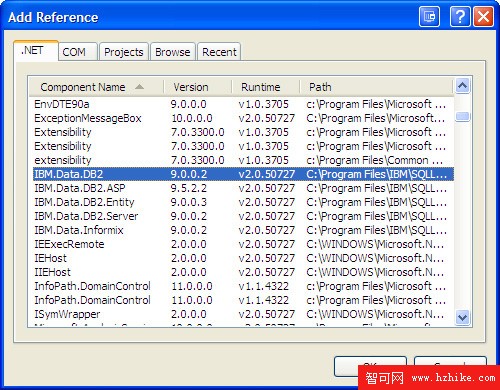Click the window dock icon in the title bar

429,16
